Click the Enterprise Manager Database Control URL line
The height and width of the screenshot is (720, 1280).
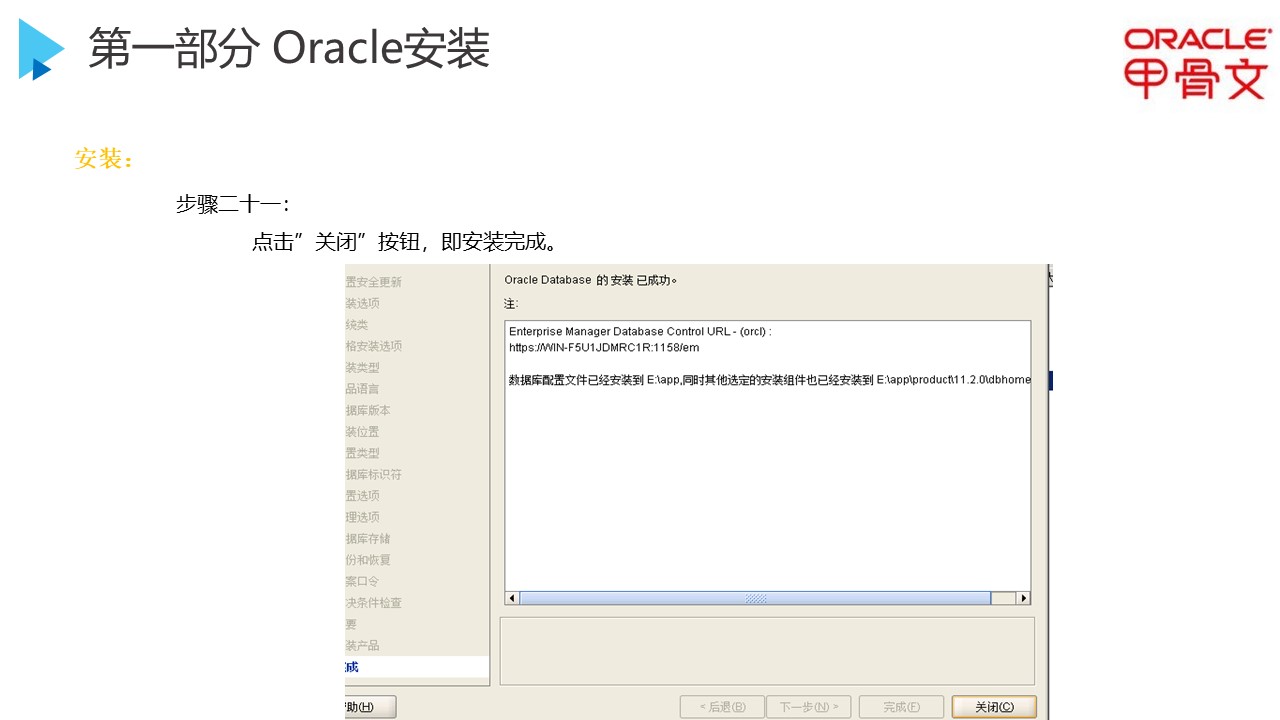coord(640,331)
